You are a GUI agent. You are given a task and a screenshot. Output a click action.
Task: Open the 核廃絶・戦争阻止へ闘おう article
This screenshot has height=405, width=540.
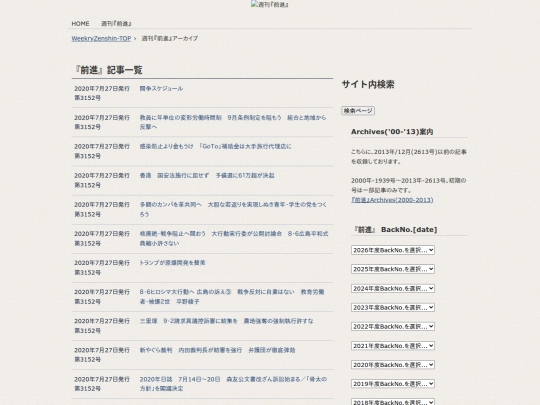pyautogui.click(x=234, y=238)
